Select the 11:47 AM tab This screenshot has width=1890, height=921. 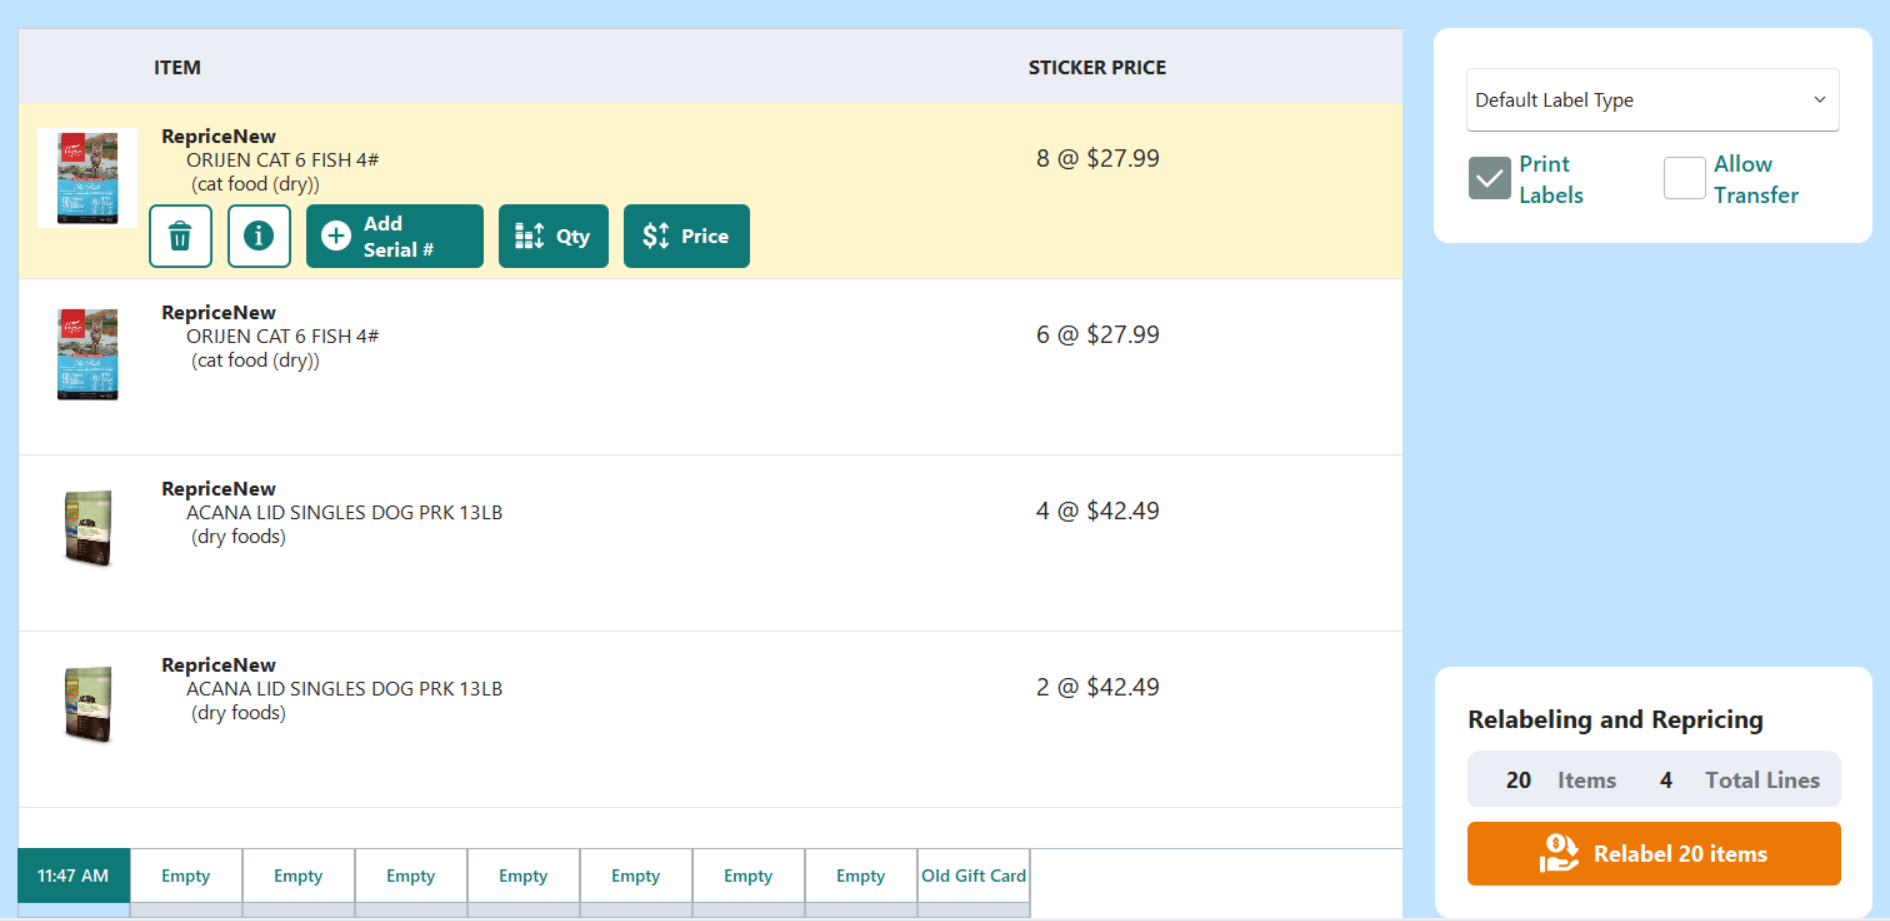click(73, 876)
